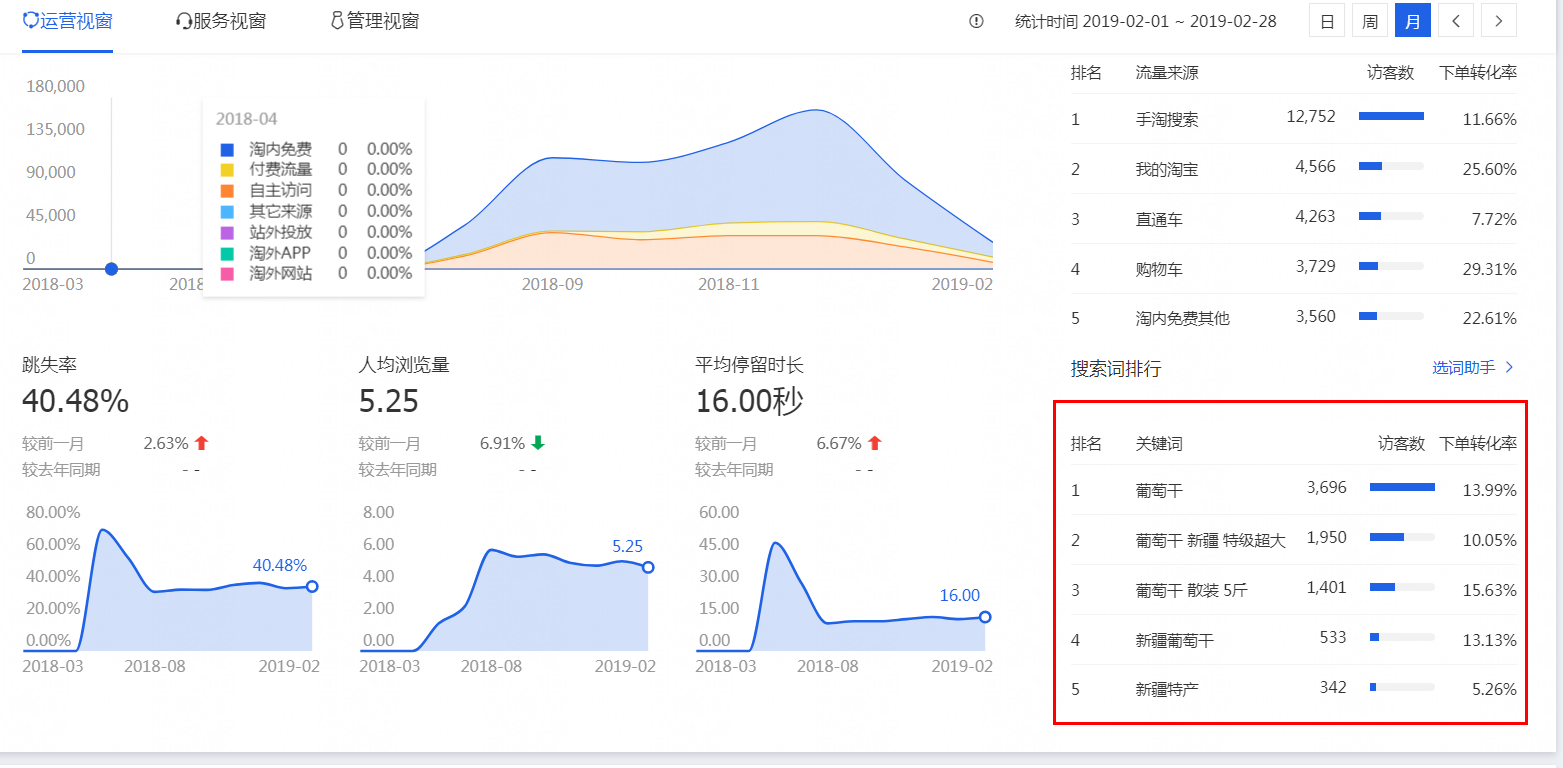Screen dimensions: 1563x768
Task: Select 月 monthly statistics view
Action: point(1412,21)
